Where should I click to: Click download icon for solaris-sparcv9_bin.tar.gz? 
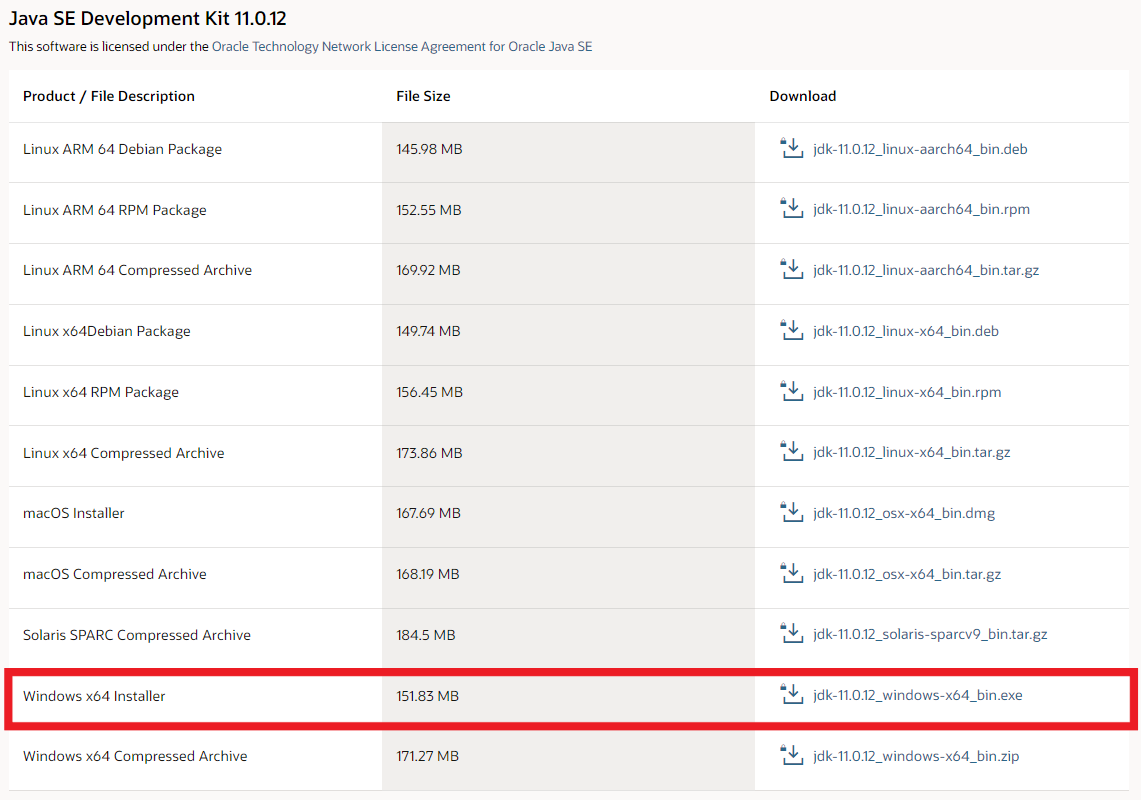point(791,633)
